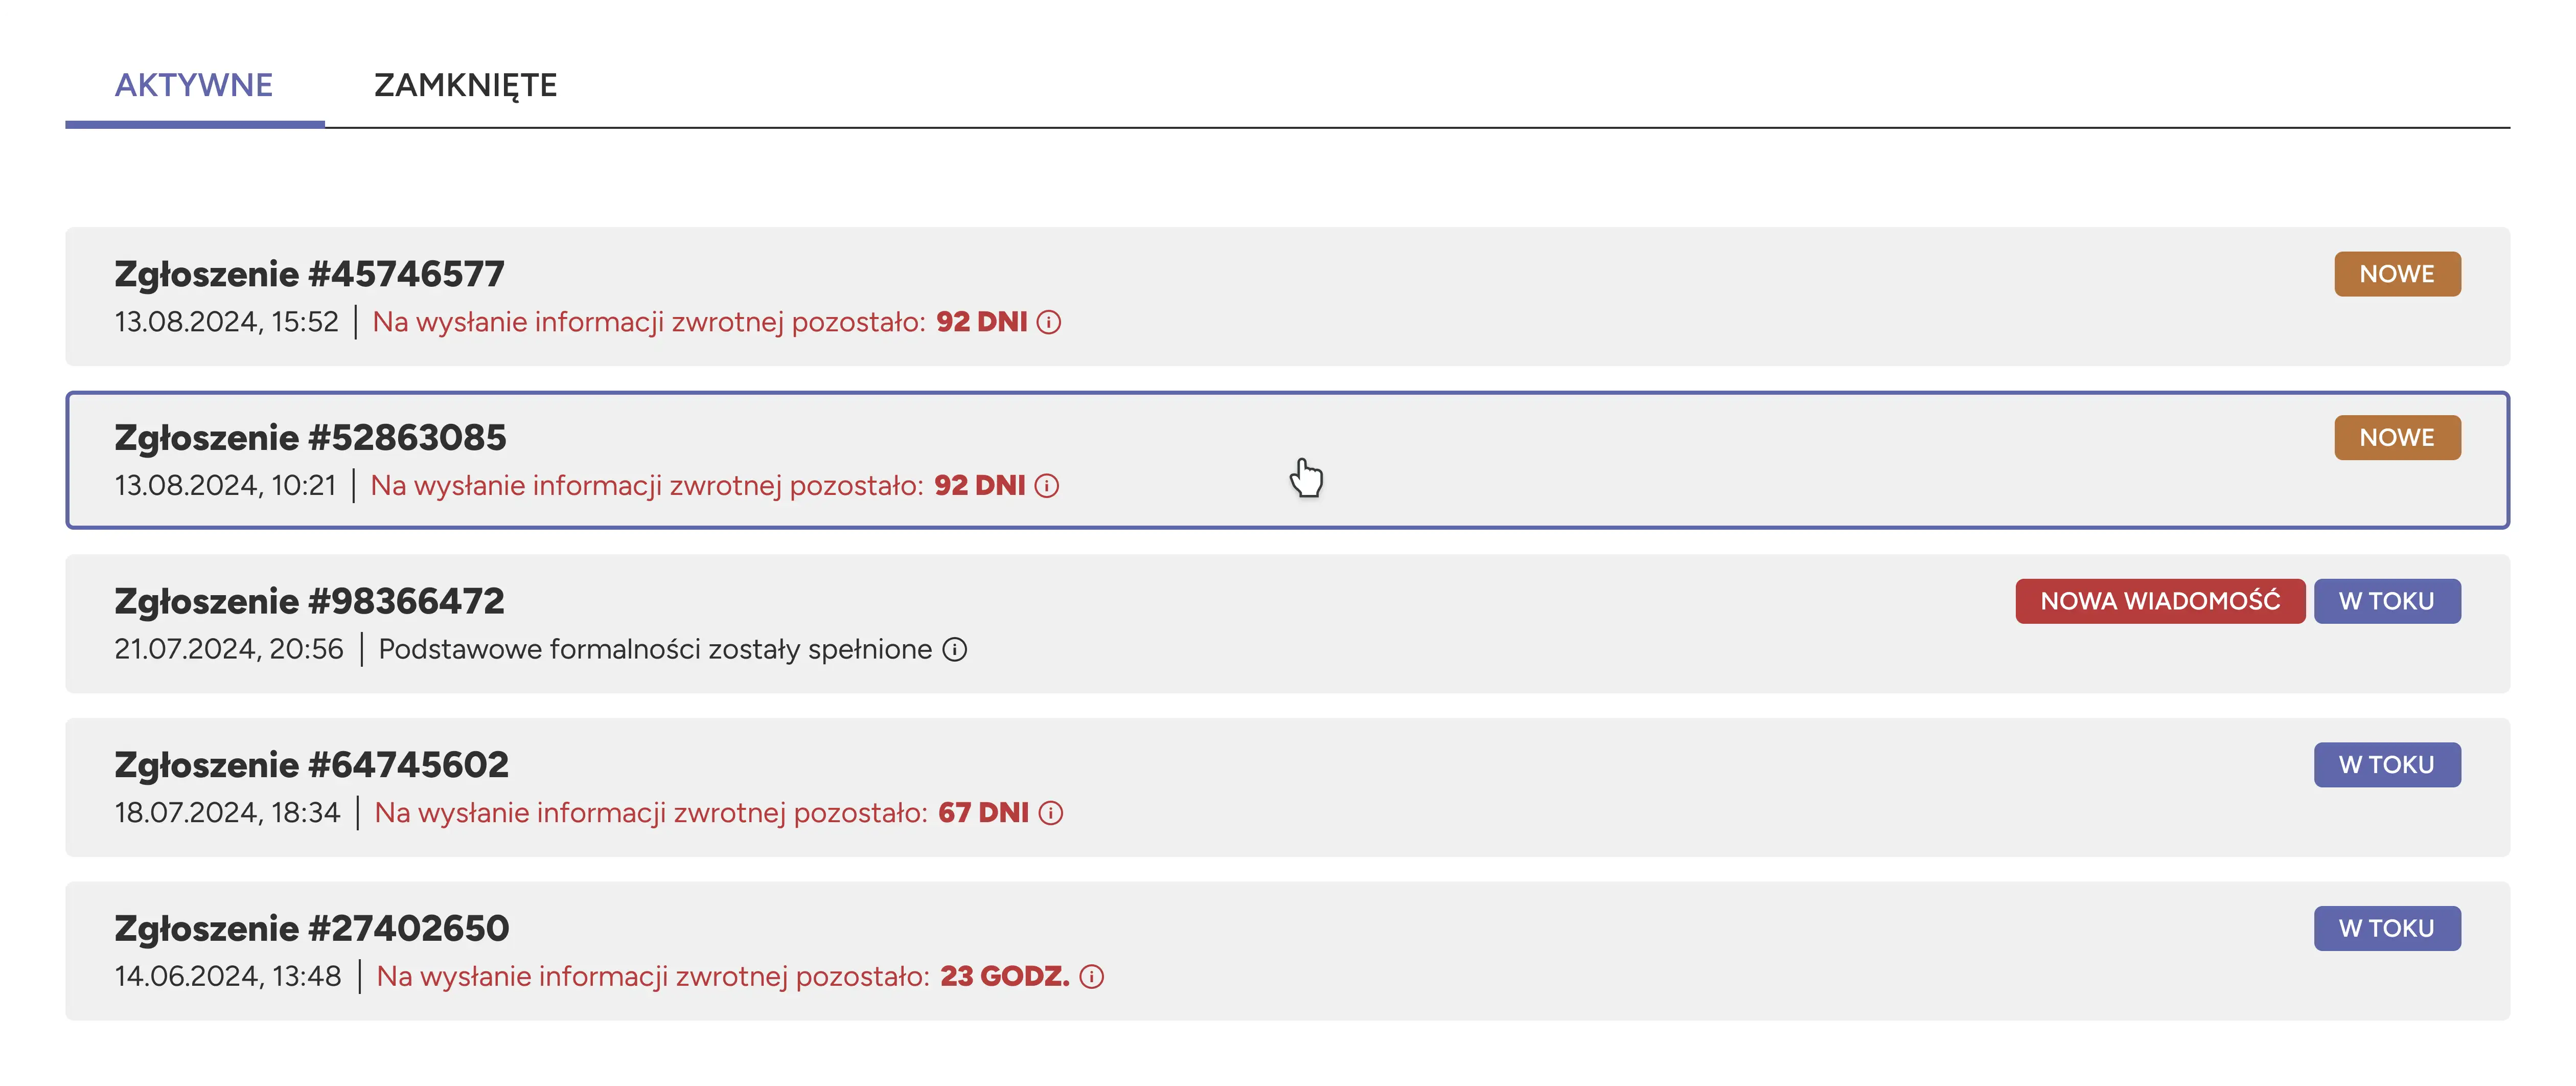Click the 23 GODZ. remaining time text
The height and width of the screenshot is (1086, 2576).
pyautogui.click(x=1004, y=977)
